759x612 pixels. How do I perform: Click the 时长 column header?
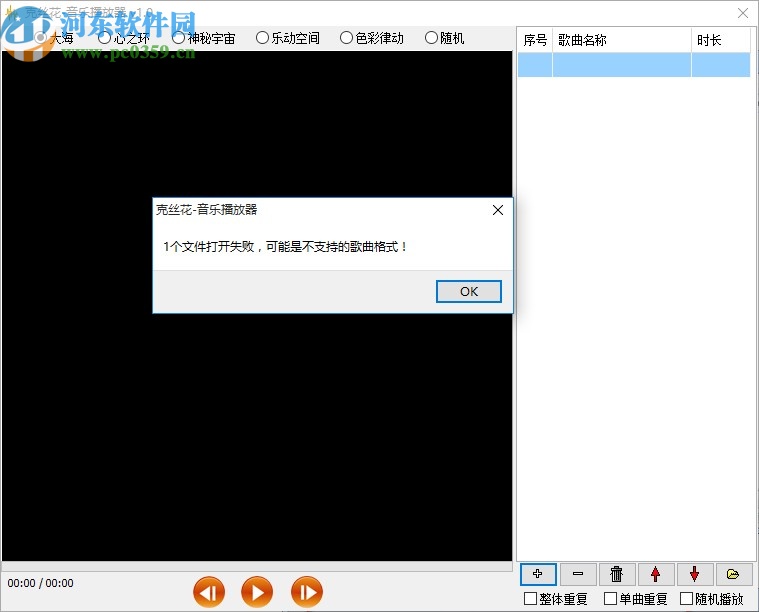(x=721, y=40)
